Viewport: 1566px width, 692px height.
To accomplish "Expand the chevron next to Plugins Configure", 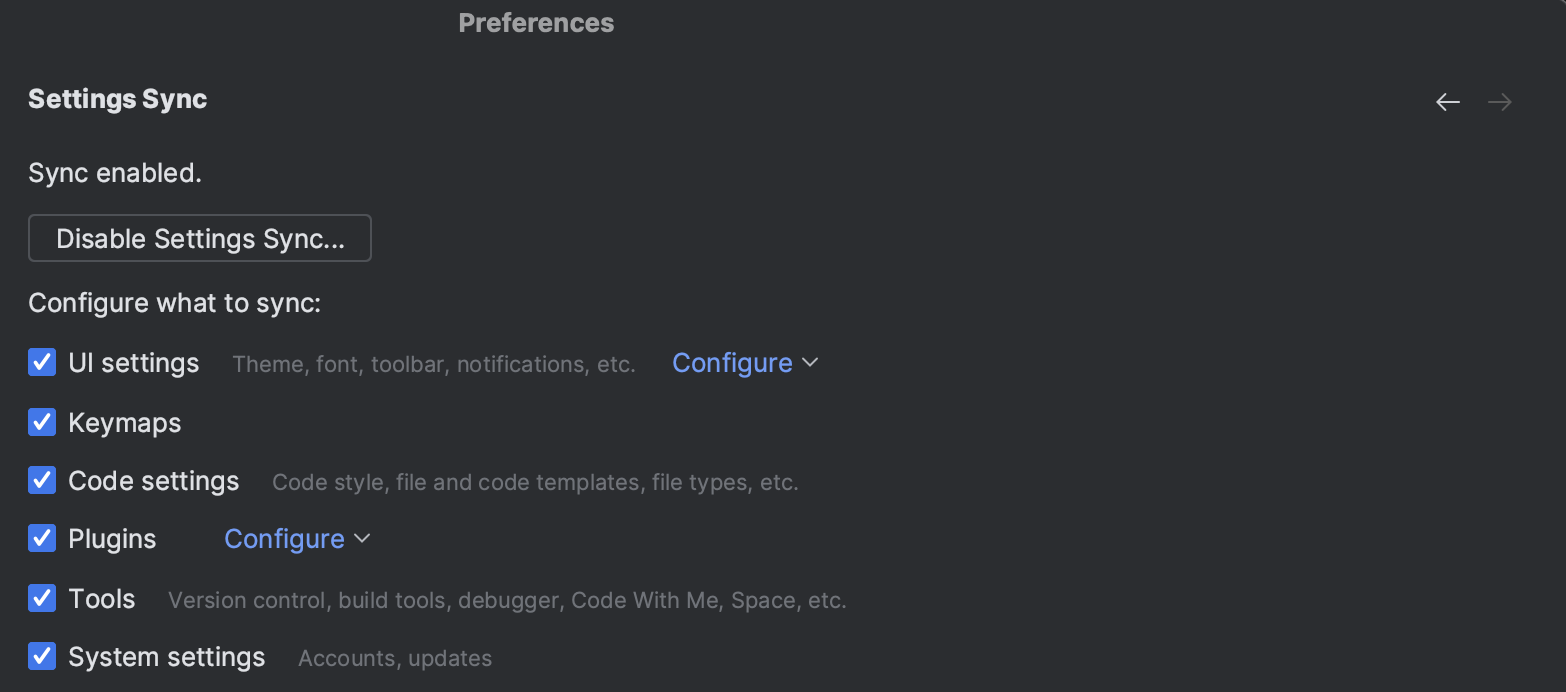I will tap(362, 539).
